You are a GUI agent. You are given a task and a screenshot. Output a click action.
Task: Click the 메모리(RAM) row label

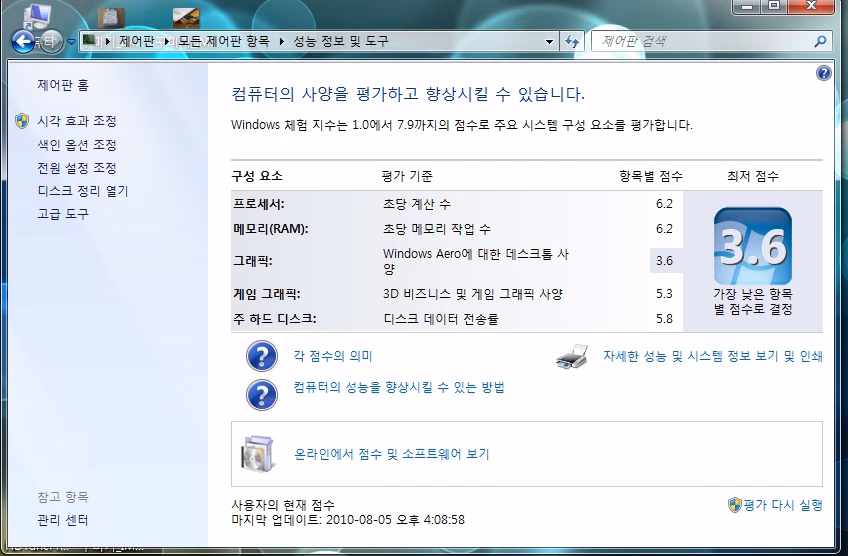(270, 229)
